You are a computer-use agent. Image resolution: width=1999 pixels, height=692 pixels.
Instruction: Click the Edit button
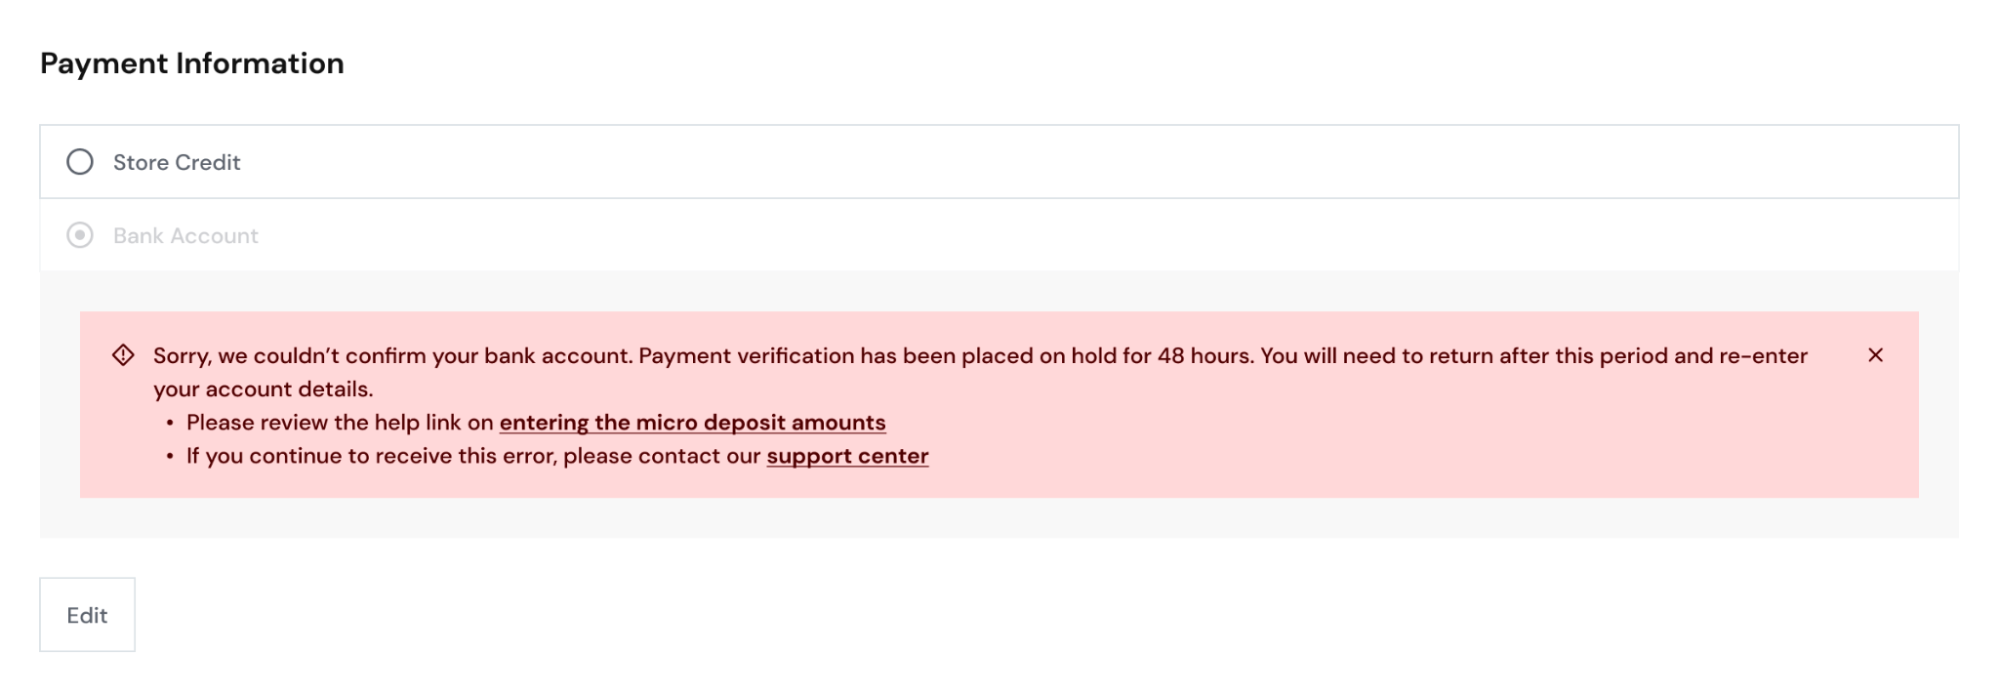coord(87,615)
